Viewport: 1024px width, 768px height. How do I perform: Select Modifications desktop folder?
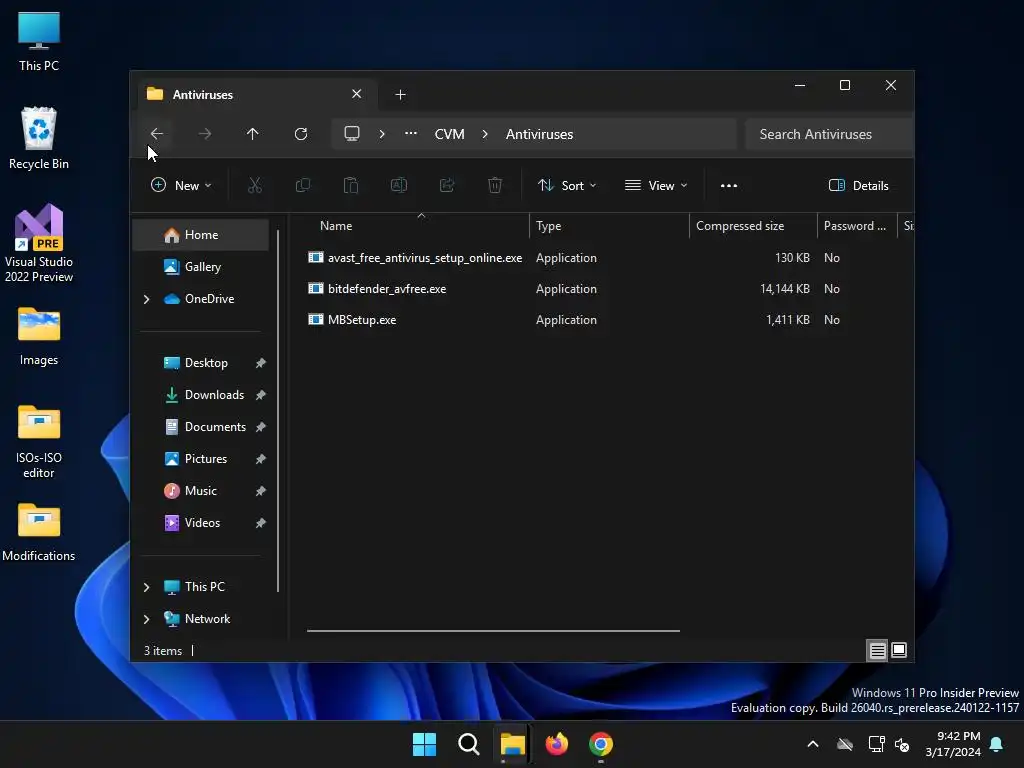click(39, 533)
